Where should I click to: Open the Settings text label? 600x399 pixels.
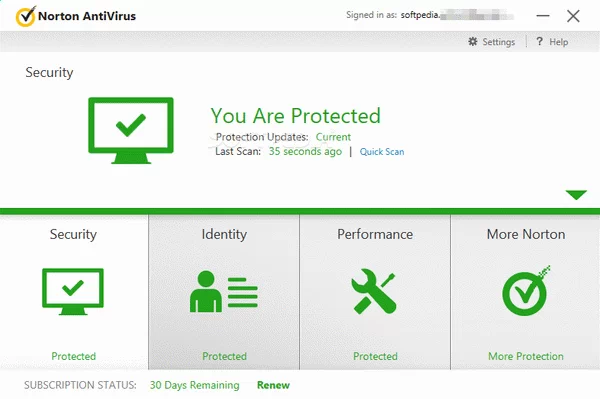[x=499, y=42]
